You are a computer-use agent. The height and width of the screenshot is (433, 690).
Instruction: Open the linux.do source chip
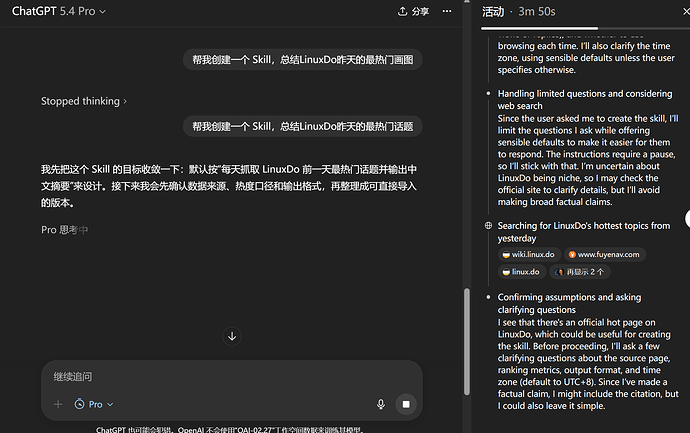[521, 272]
